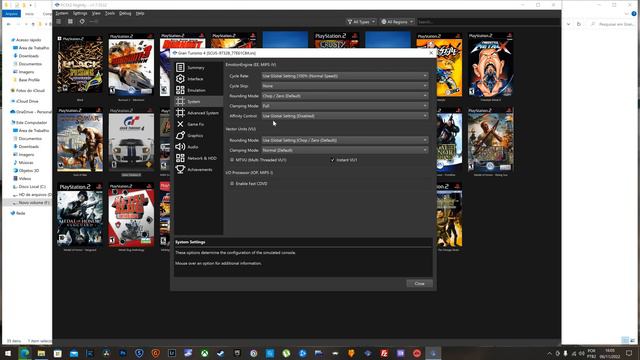Viewport: 640px width, 360px height.
Task: Select the Gran Turismo 4 game cover
Action: 131,140
